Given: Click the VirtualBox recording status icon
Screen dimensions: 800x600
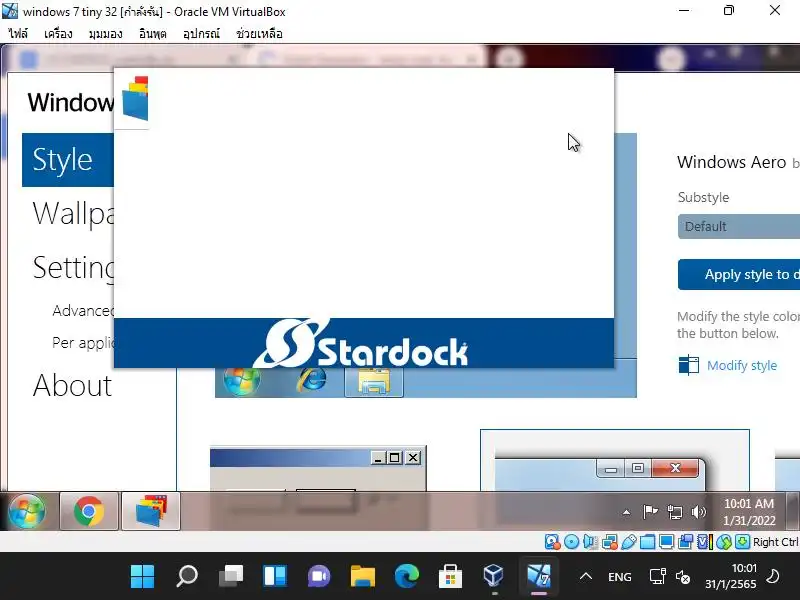Looking at the screenshot, I should coord(685,542).
